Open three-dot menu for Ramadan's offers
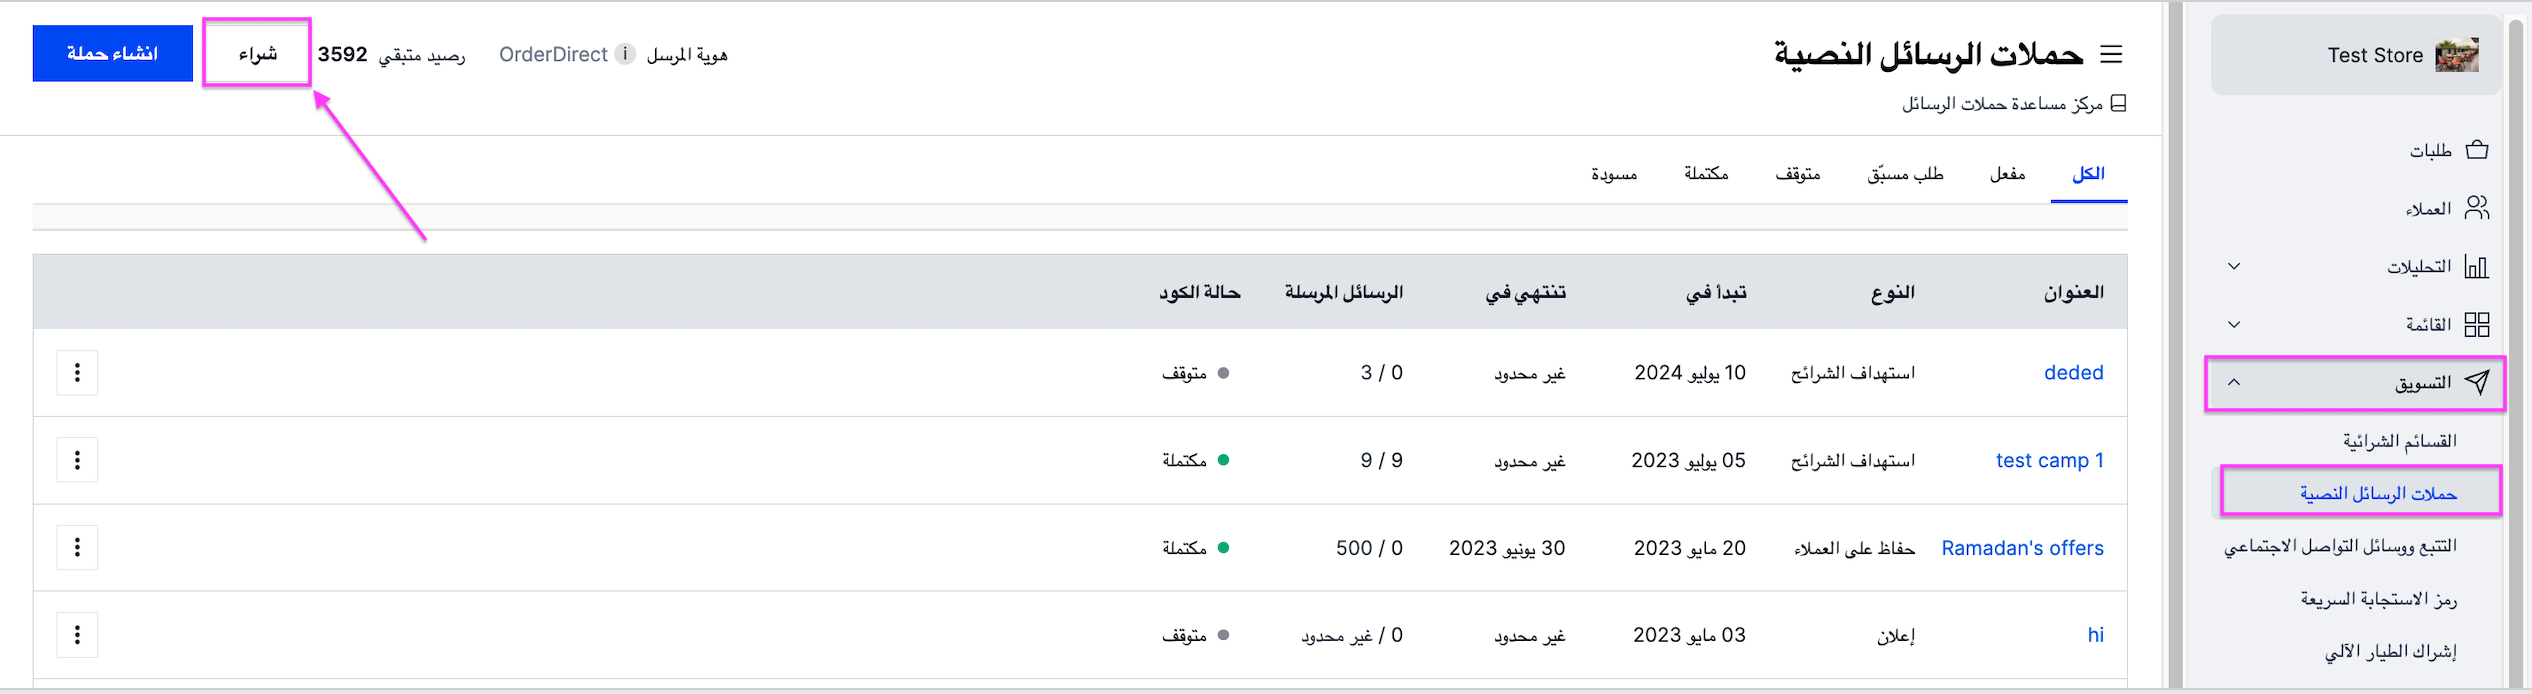Image resolution: width=2532 pixels, height=694 pixels. pyautogui.click(x=77, y=547)
